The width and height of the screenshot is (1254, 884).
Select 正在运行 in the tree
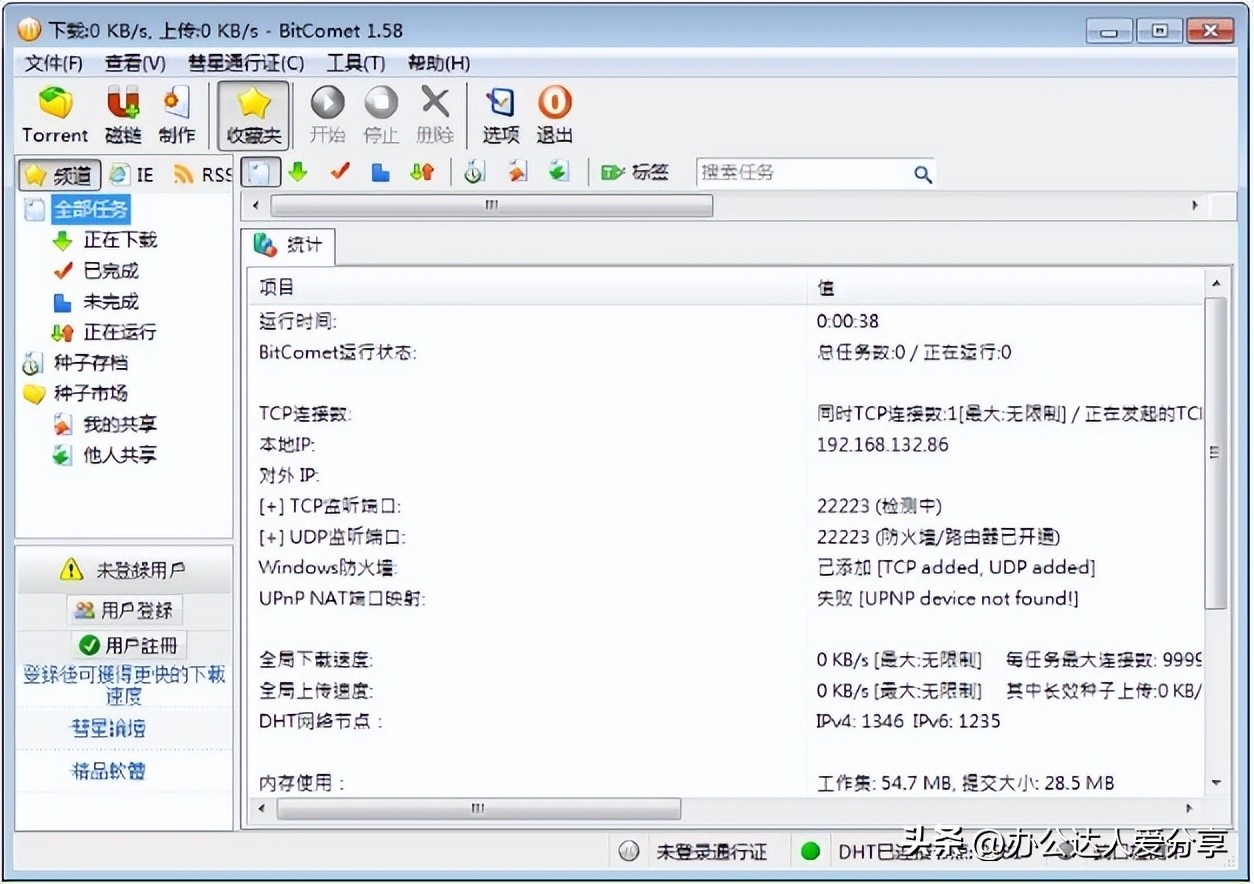120,332
